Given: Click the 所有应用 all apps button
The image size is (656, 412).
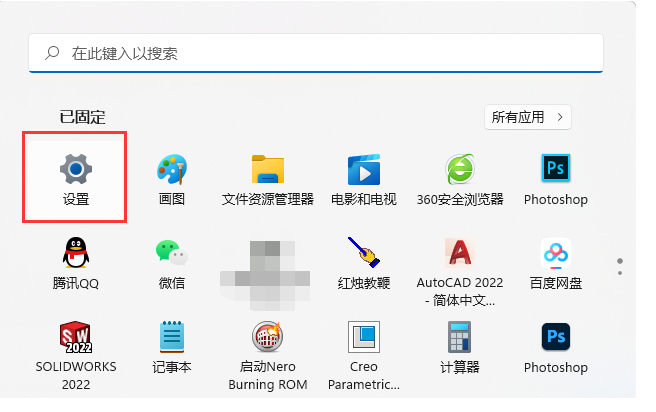Looking at the screenshot, I should (x=528, y=117).
